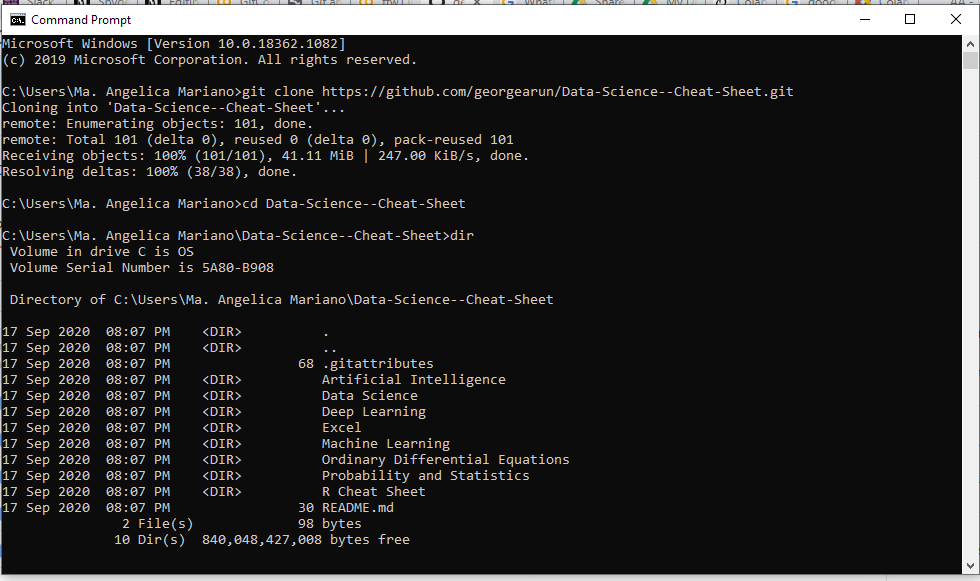Minimize the Command Prompt window
The image size is (980, 581).
point(864,19)
